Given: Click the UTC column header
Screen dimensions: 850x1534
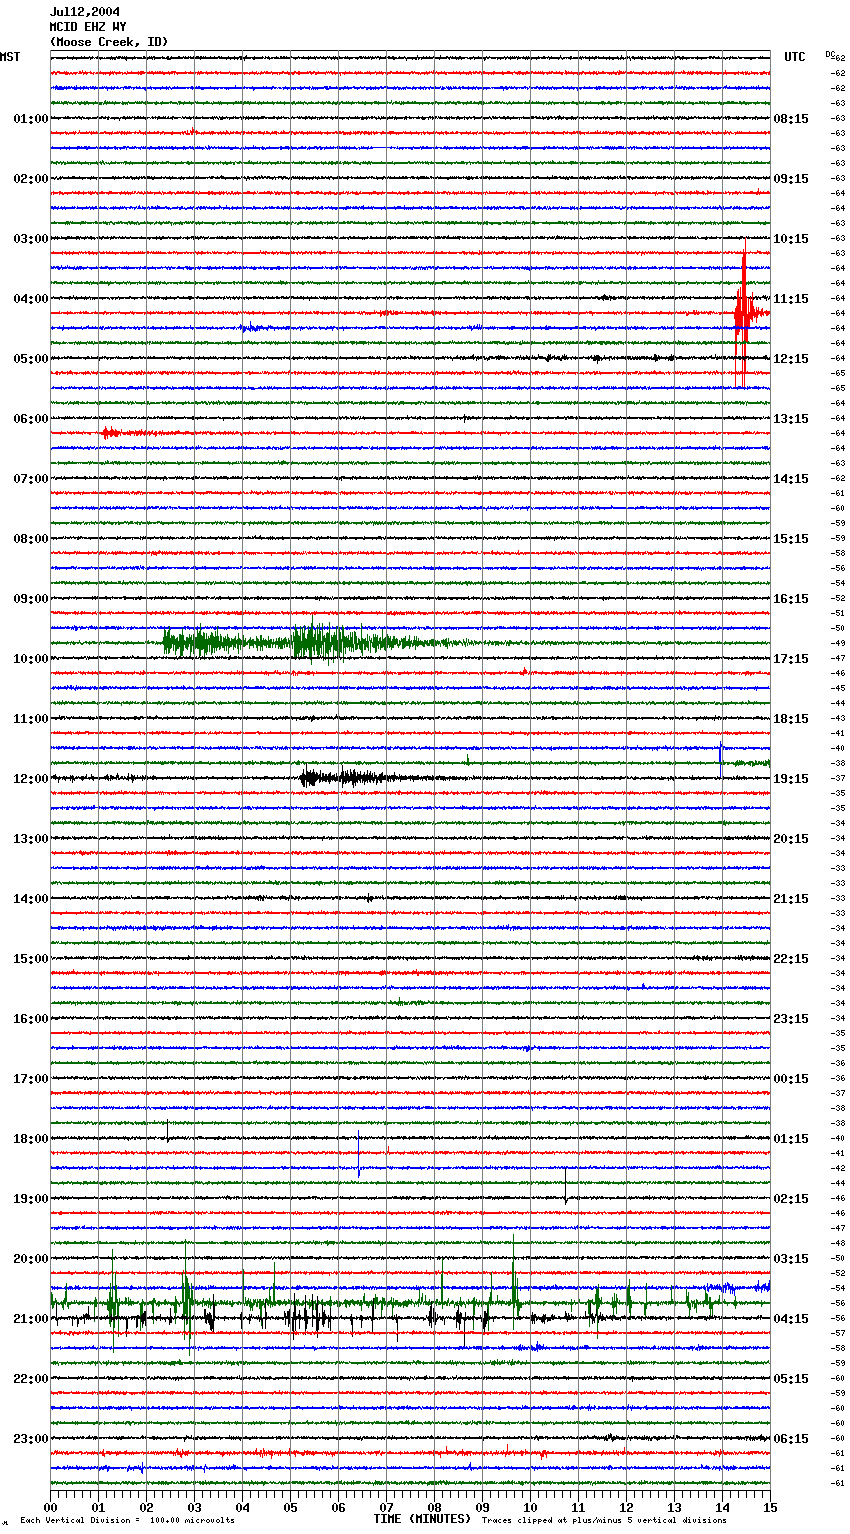Looking at the screenshot, I should 795,57.
